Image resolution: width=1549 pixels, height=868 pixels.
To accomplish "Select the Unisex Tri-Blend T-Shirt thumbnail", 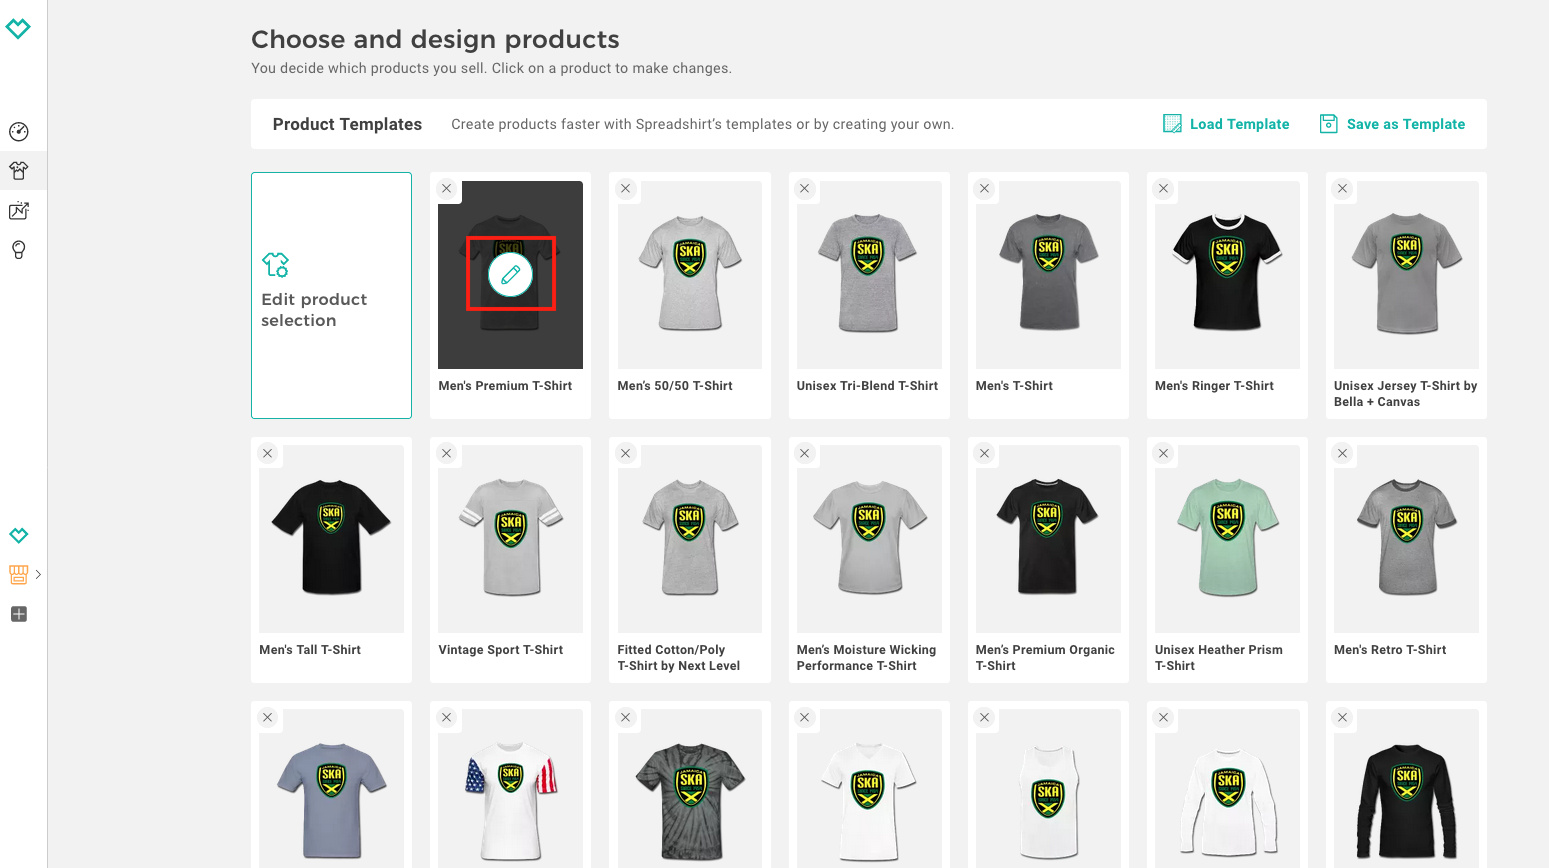I will pos(868,275).
